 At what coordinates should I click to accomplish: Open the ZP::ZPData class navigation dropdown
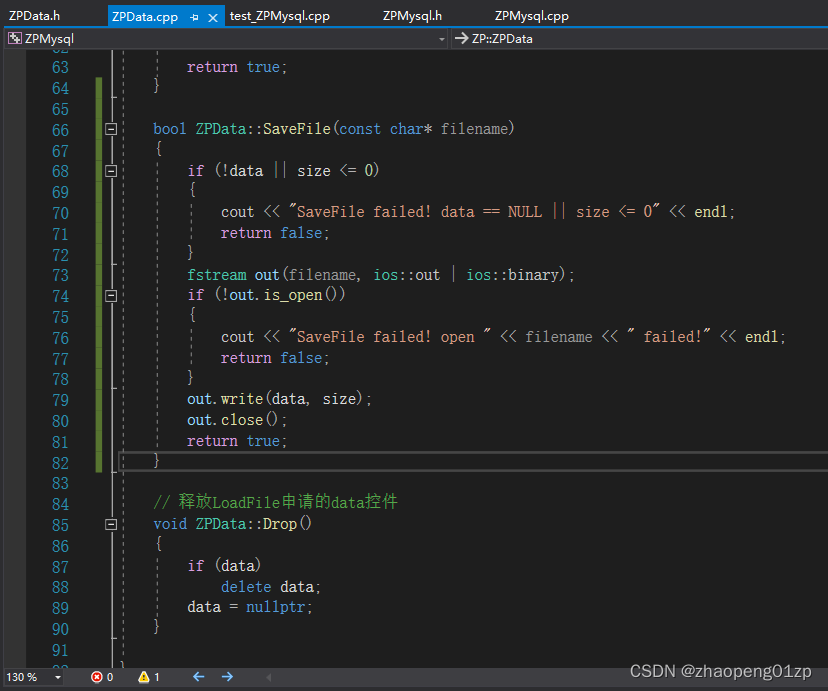640,39
